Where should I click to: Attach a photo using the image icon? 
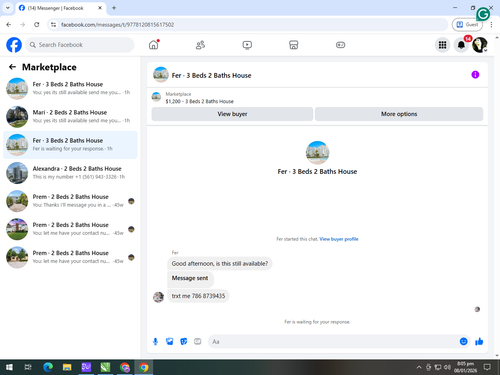tap(170, 341)
